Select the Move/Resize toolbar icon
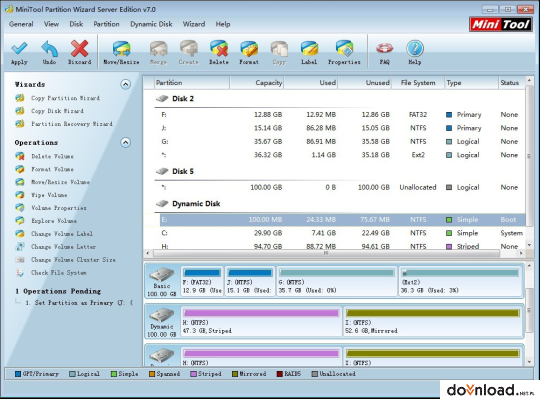 121,49
